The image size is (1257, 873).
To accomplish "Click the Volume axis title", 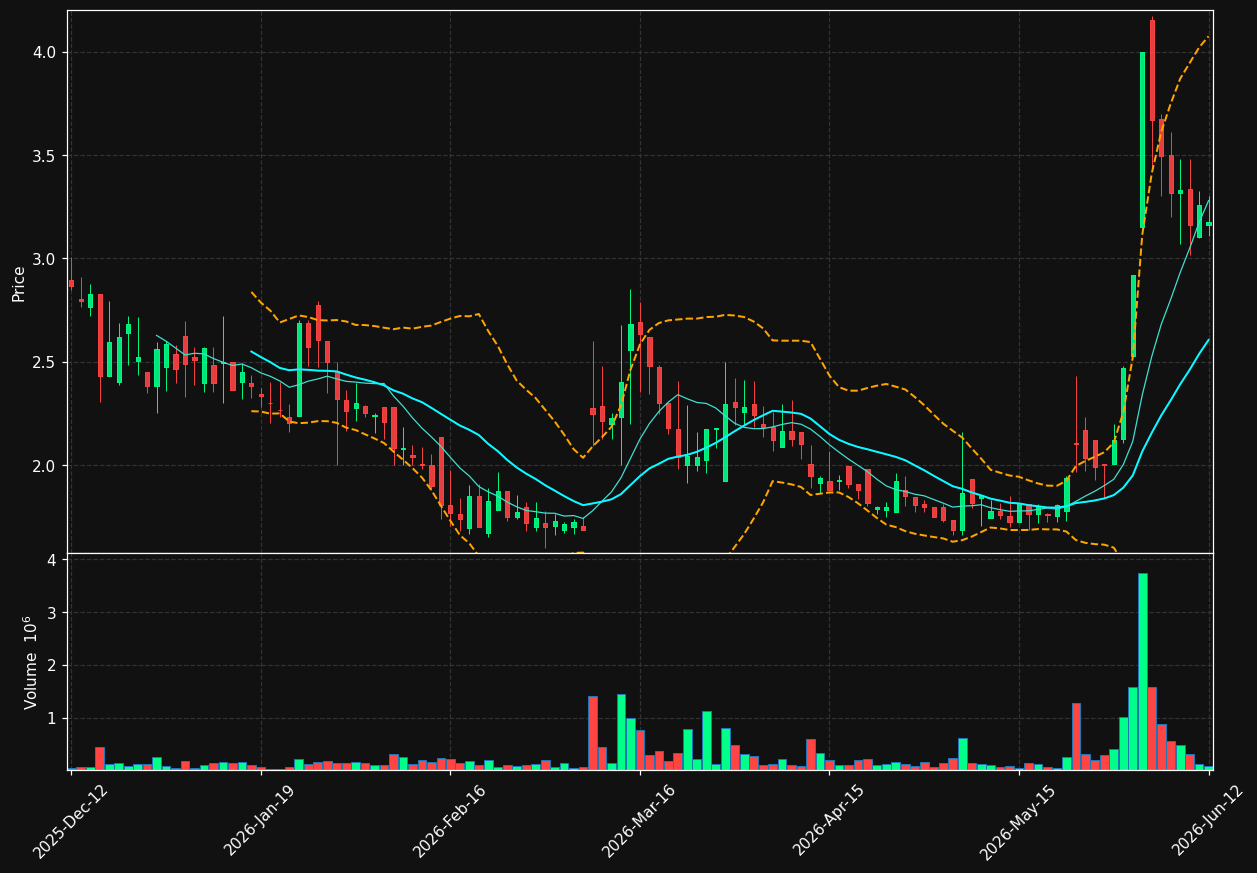I will (x=30, y=662).
